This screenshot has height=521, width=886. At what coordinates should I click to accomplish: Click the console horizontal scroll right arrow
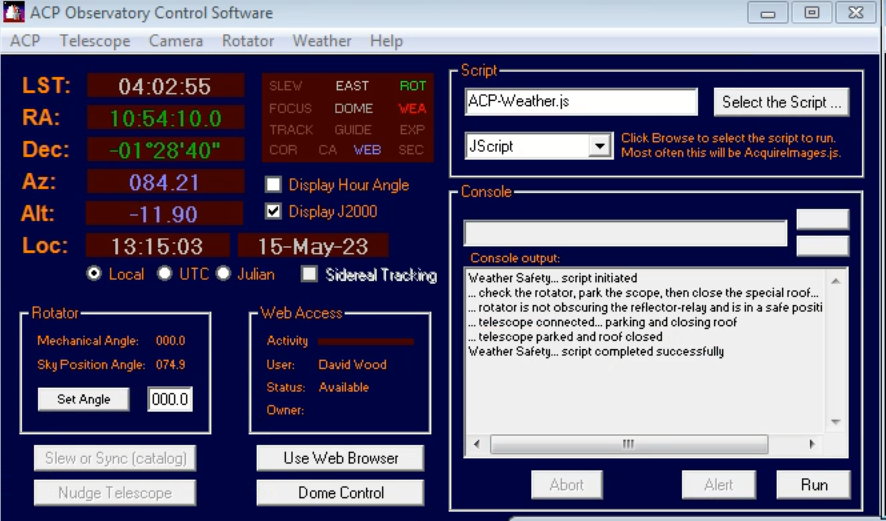(812, 444)
